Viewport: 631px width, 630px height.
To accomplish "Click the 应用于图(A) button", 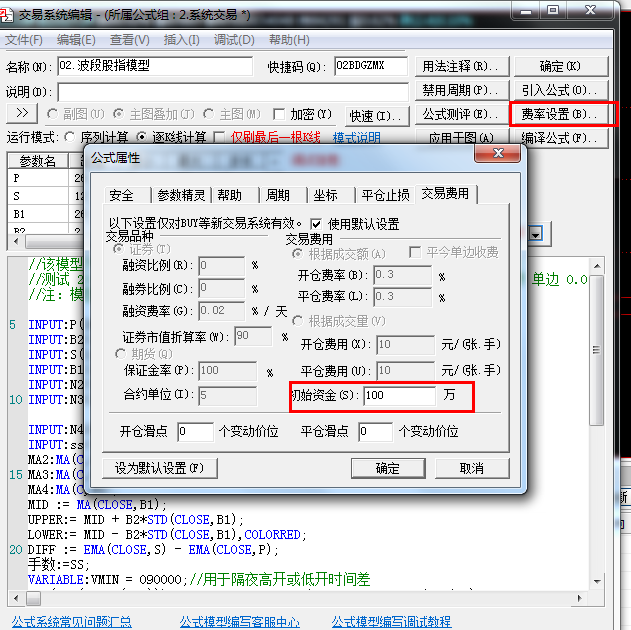I will (x=462, y=138).
